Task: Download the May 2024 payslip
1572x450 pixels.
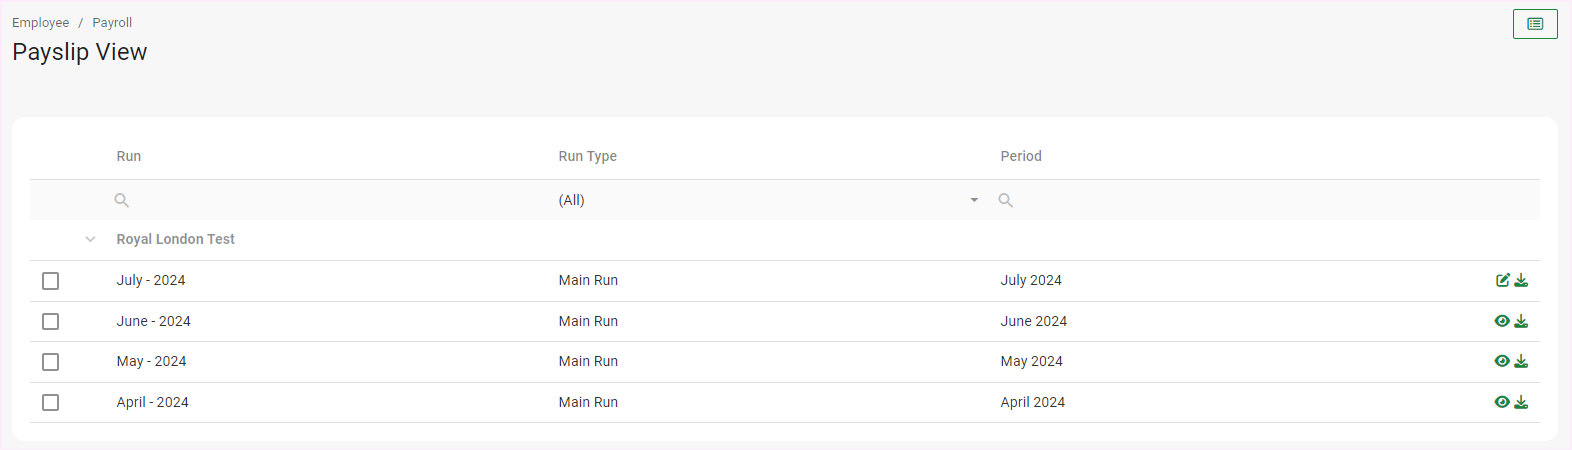Action: [x=1521, y=361]
